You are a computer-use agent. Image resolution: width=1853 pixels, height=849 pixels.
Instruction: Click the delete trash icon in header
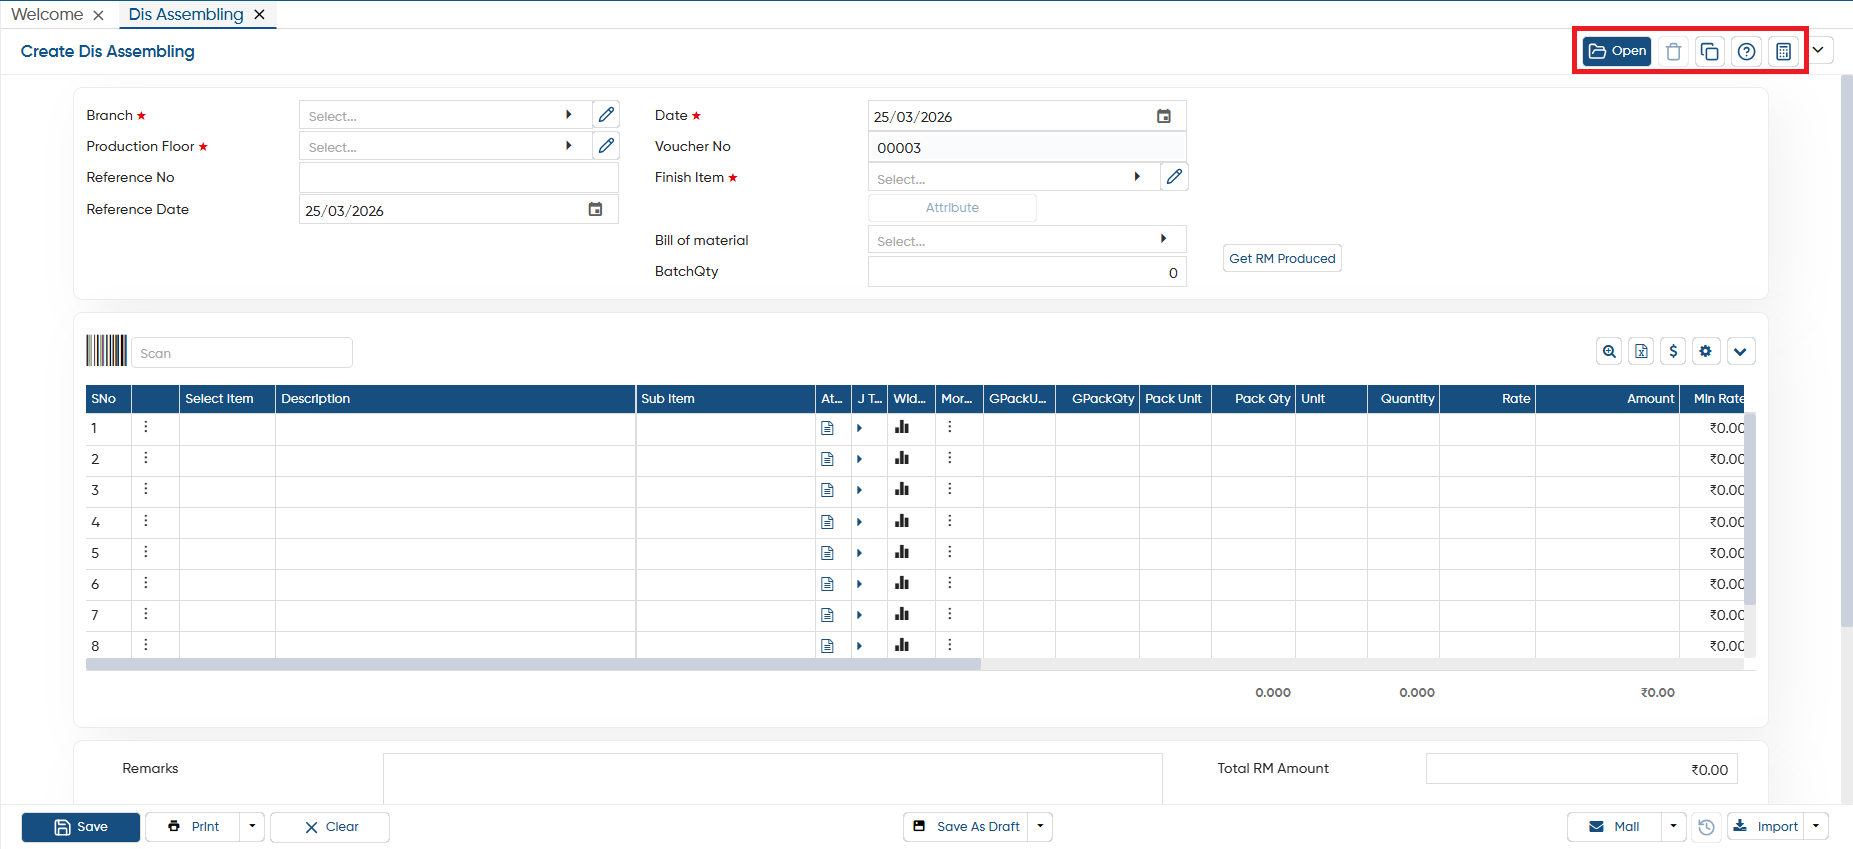coord(1673,51)
